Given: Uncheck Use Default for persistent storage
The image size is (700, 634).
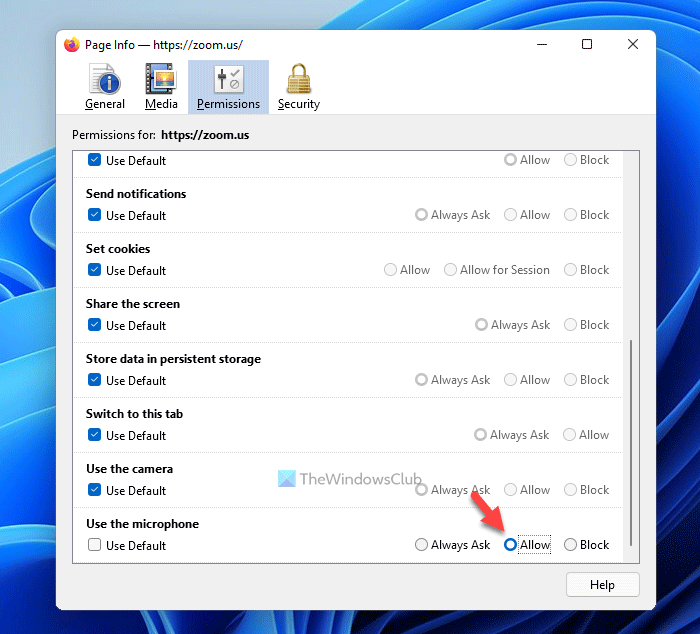Looking at the screenshot, I should 94,380.
